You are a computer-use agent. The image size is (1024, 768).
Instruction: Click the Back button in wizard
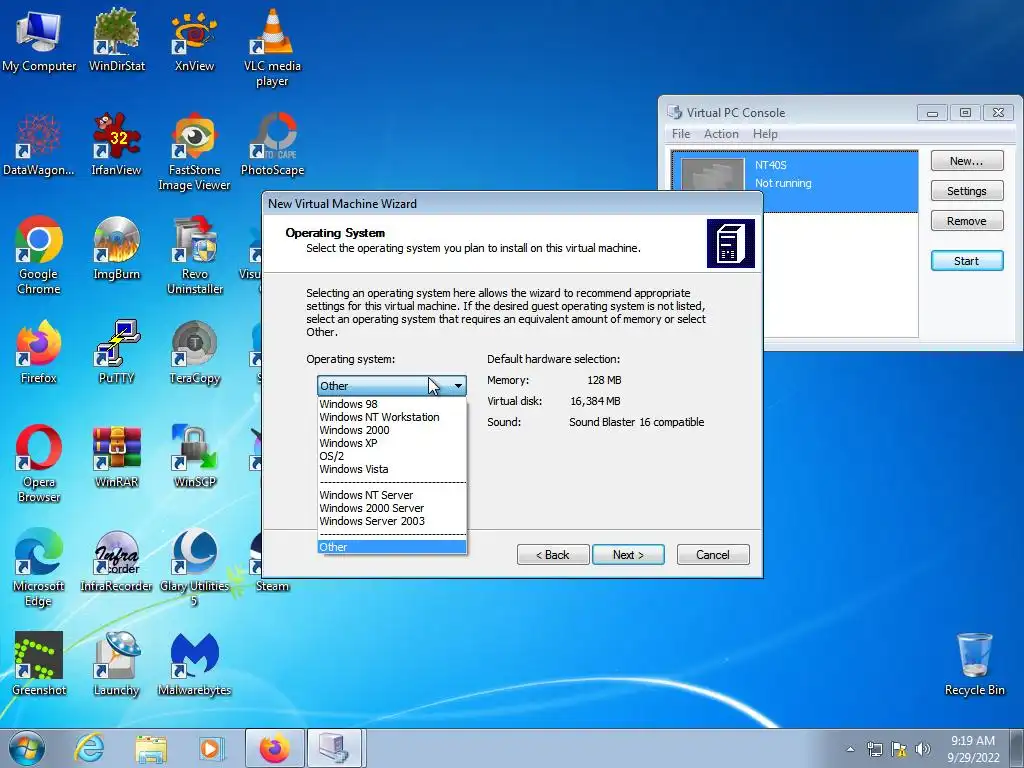coord(553,554)
